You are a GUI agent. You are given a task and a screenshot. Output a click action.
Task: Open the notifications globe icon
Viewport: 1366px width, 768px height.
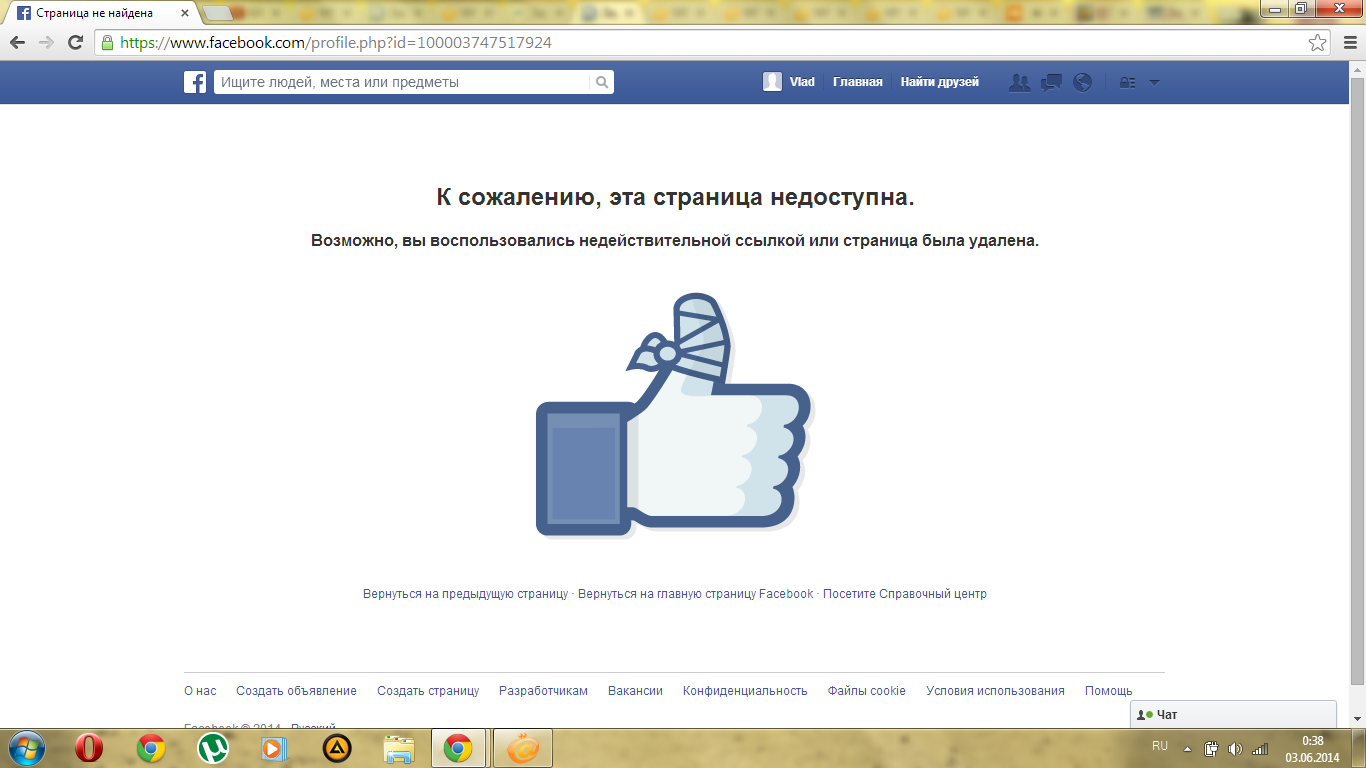[1082, 83]
